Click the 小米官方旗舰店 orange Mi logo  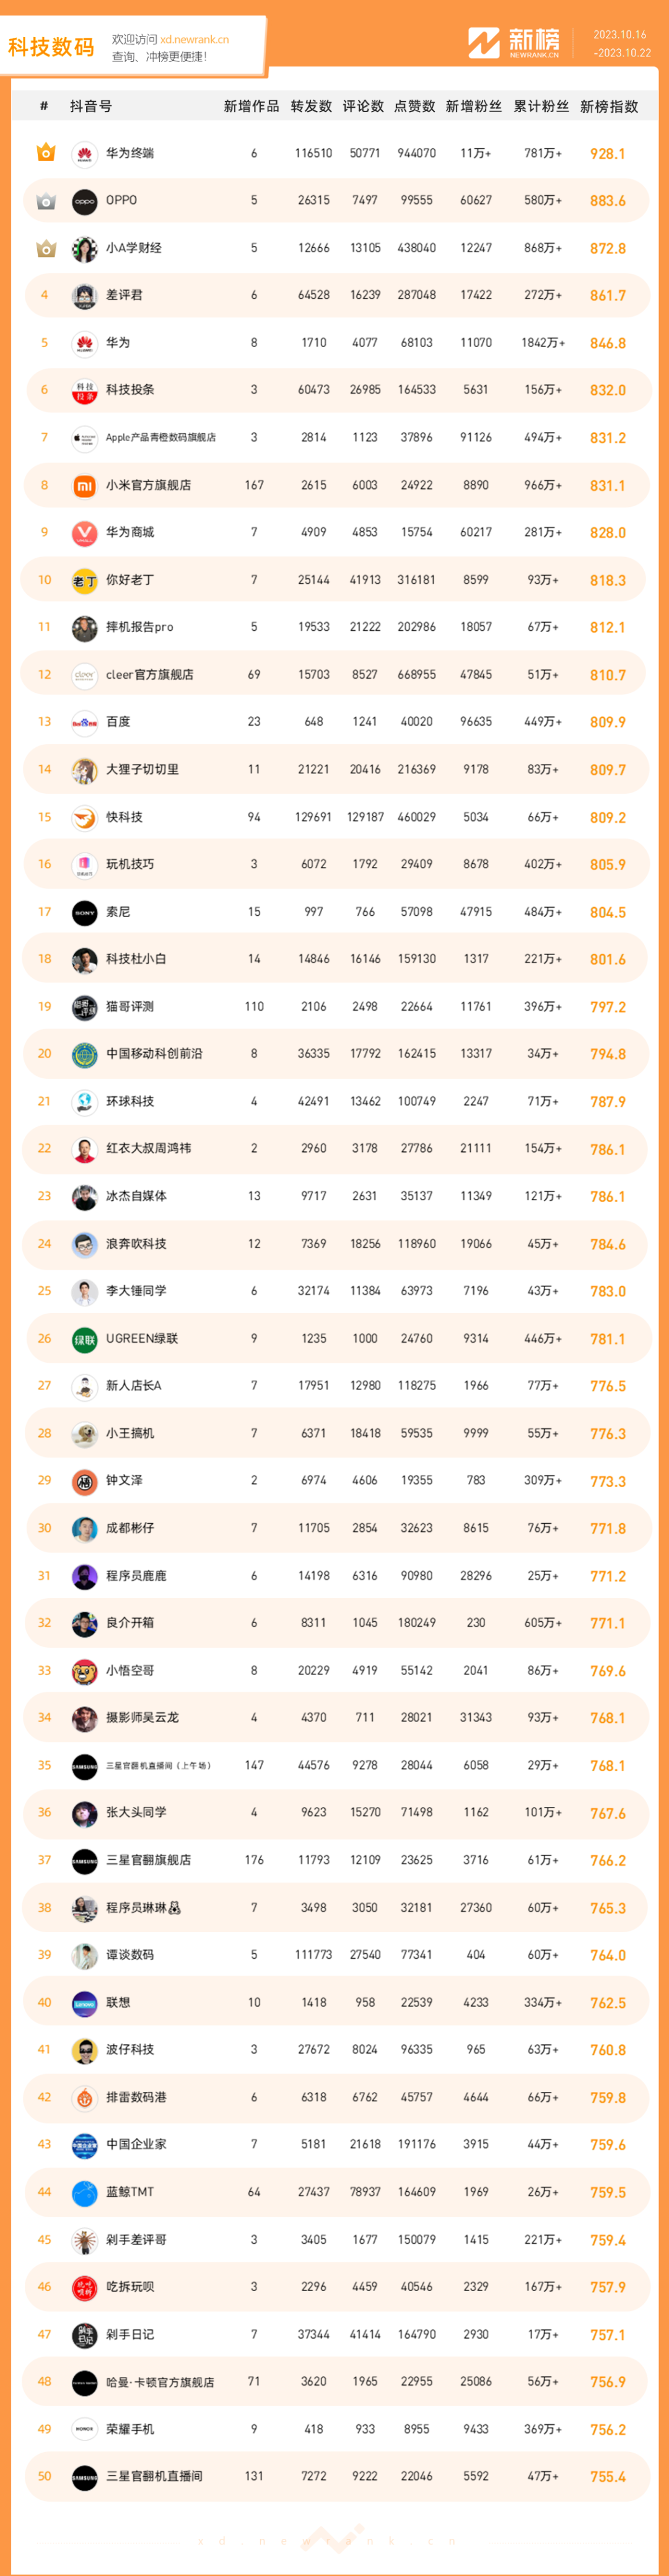click(84, 485)
